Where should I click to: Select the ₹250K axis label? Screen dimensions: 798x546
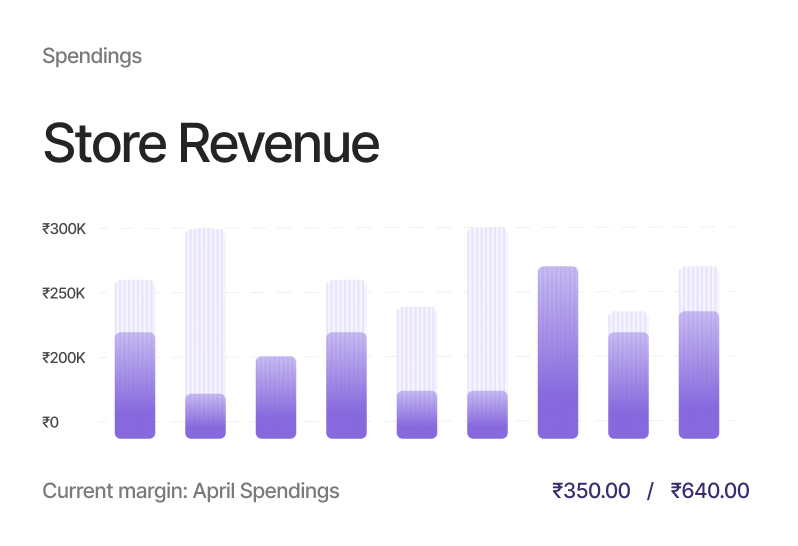coord(64,294)
